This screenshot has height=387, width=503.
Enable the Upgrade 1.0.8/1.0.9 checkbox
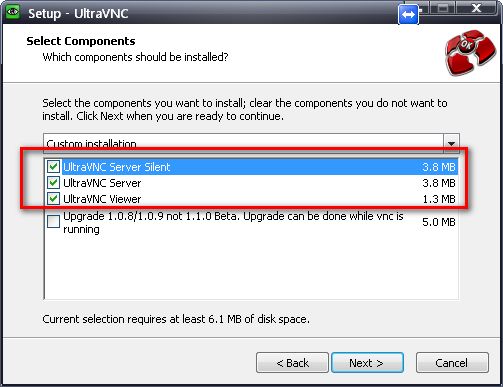[x=53, y=221]
